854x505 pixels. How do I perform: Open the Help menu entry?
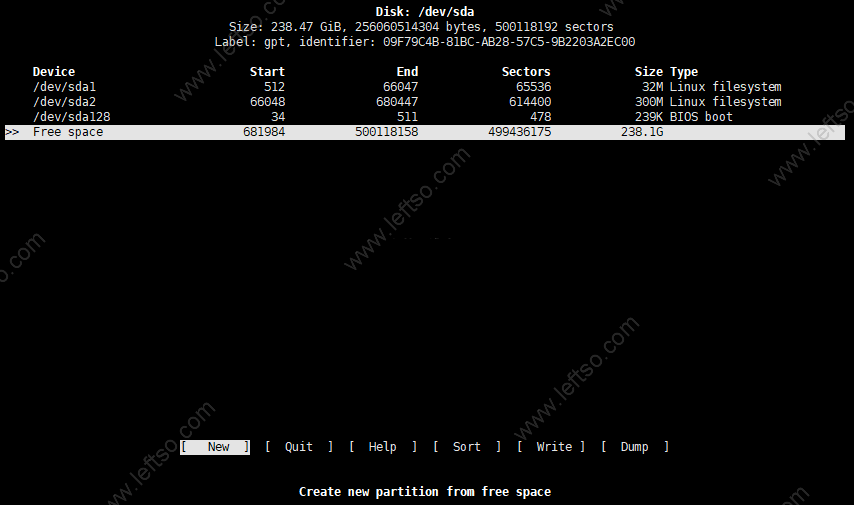pyautogui.click(x=382, y=447)
